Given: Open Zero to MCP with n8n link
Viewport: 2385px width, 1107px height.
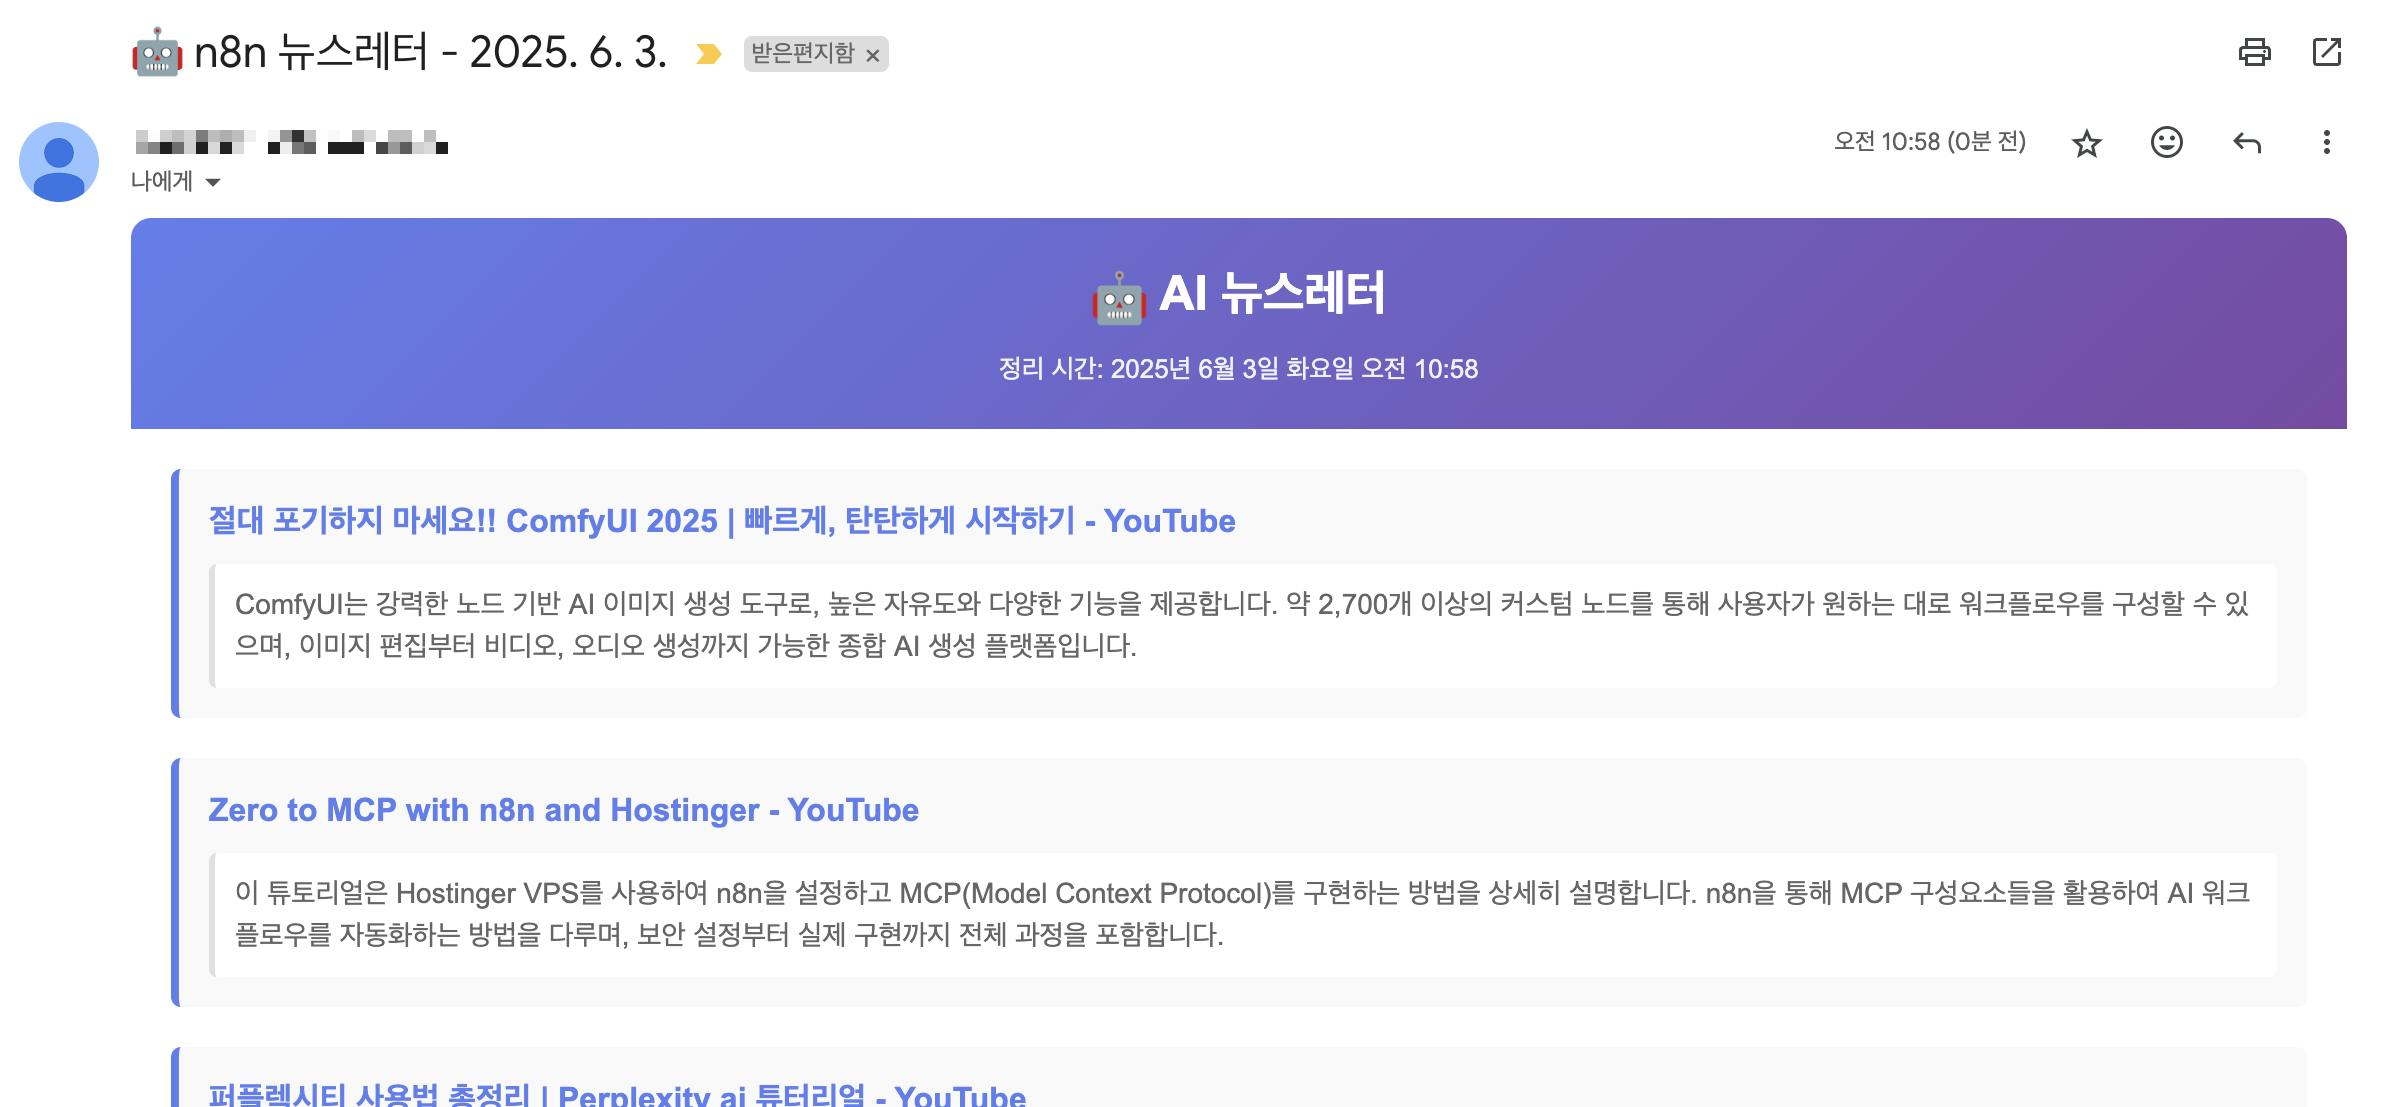Looking at the screenshot, I should click(x=563, y=810).
